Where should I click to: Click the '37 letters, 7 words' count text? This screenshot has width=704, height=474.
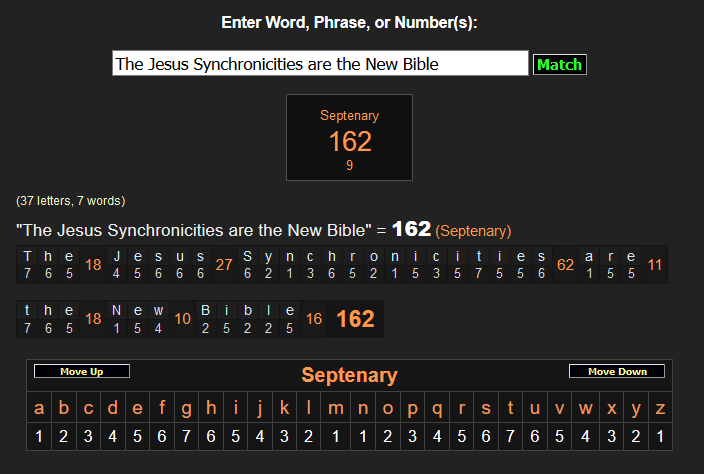point(70,201)
